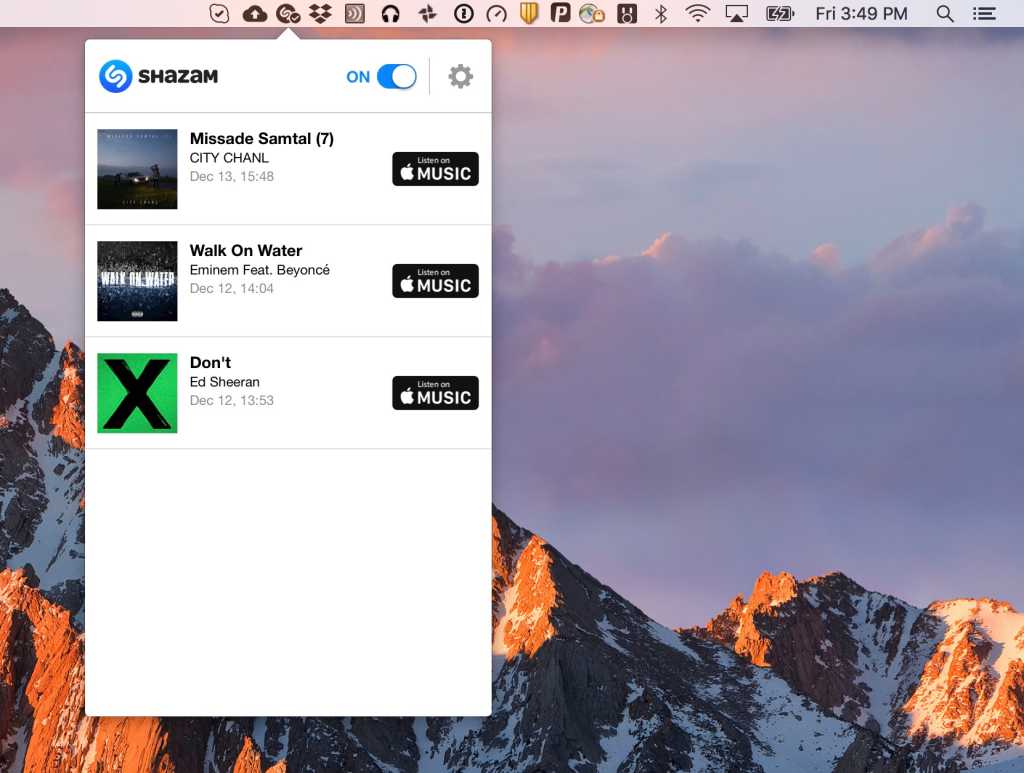The height and width of the screenshot is (773, 1024).
Task: Open the battery status menu
Action: point(780,14)
